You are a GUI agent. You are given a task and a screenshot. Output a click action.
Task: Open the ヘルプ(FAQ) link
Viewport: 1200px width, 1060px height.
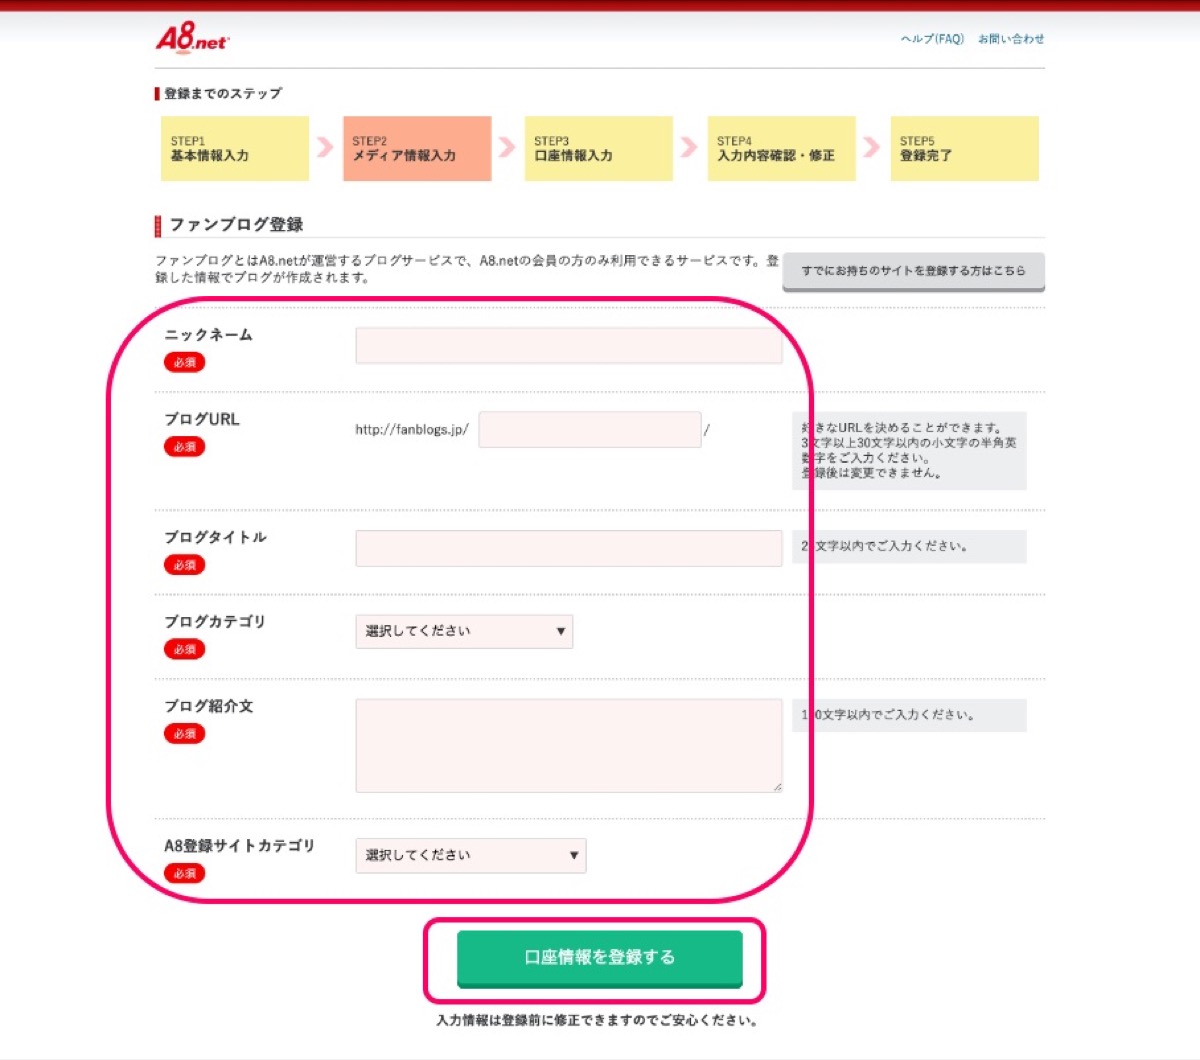point(932,39)
